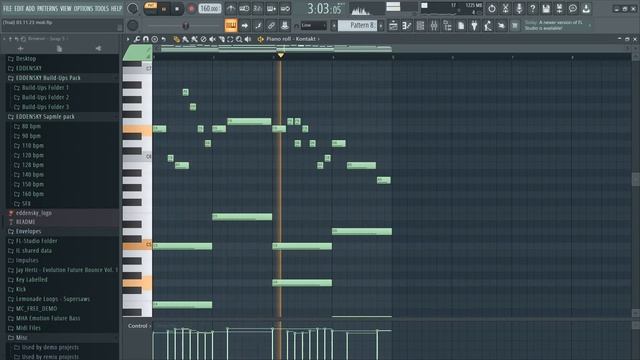Open the help question mark icon
This screenshot has height=360, width=640.
pyautogui.click(x=532, y=8)
